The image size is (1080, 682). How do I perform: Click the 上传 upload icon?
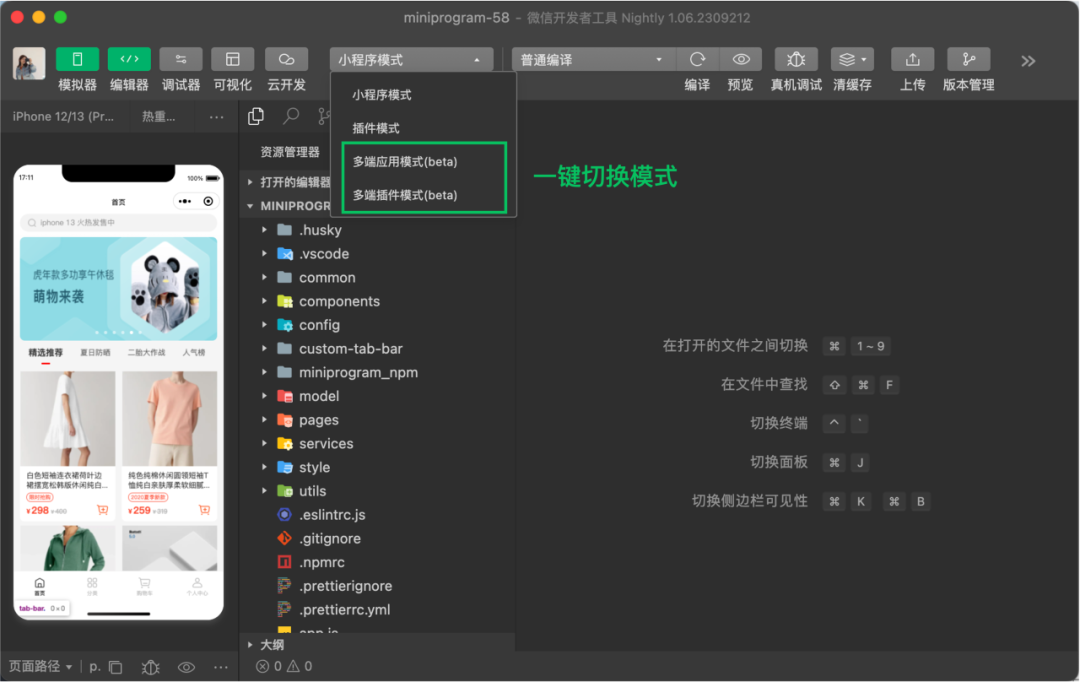coord(912,59)
